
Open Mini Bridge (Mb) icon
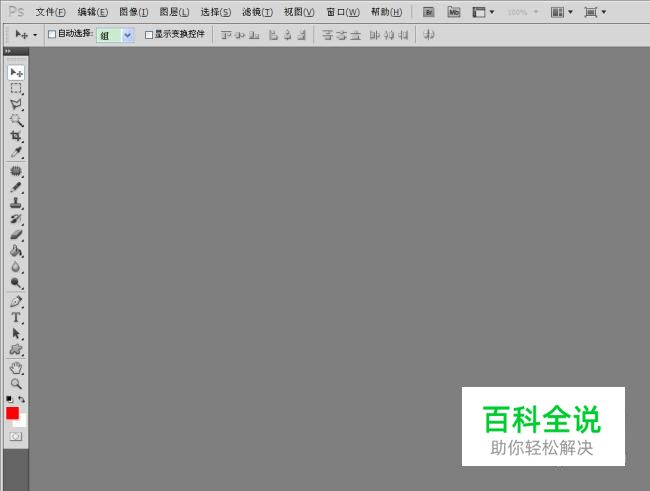coord(454,12)
